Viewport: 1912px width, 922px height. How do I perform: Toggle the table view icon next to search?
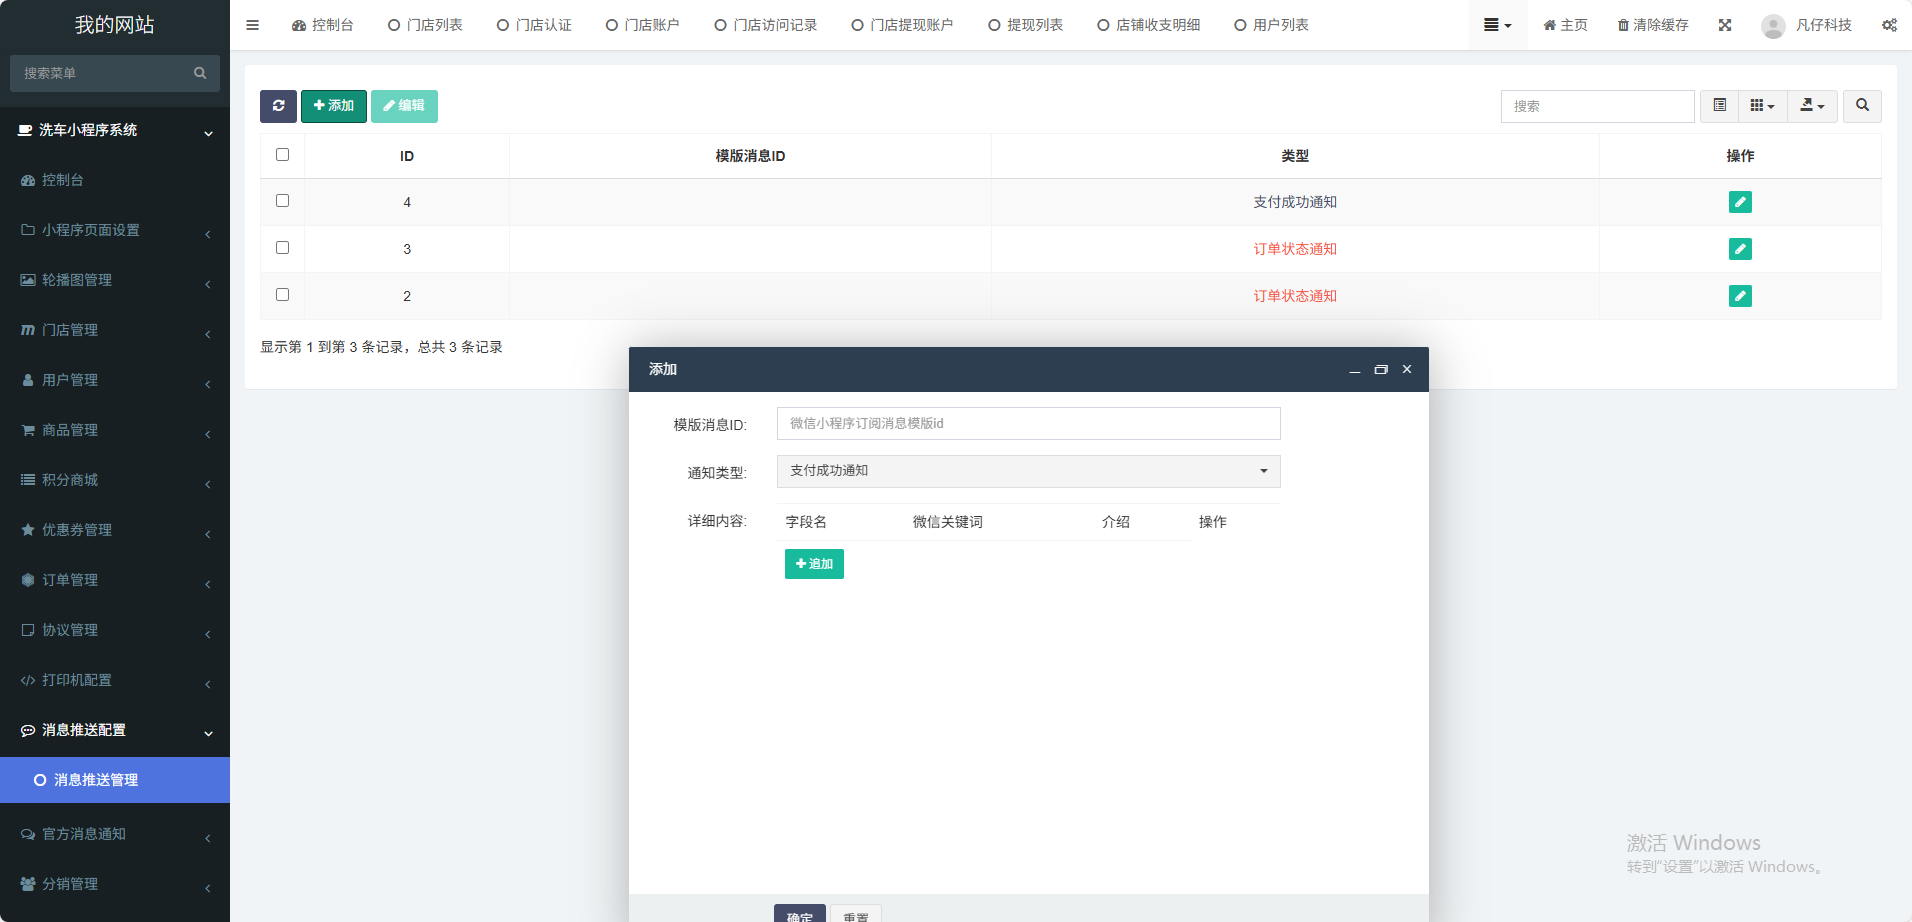coord(1719,106)
